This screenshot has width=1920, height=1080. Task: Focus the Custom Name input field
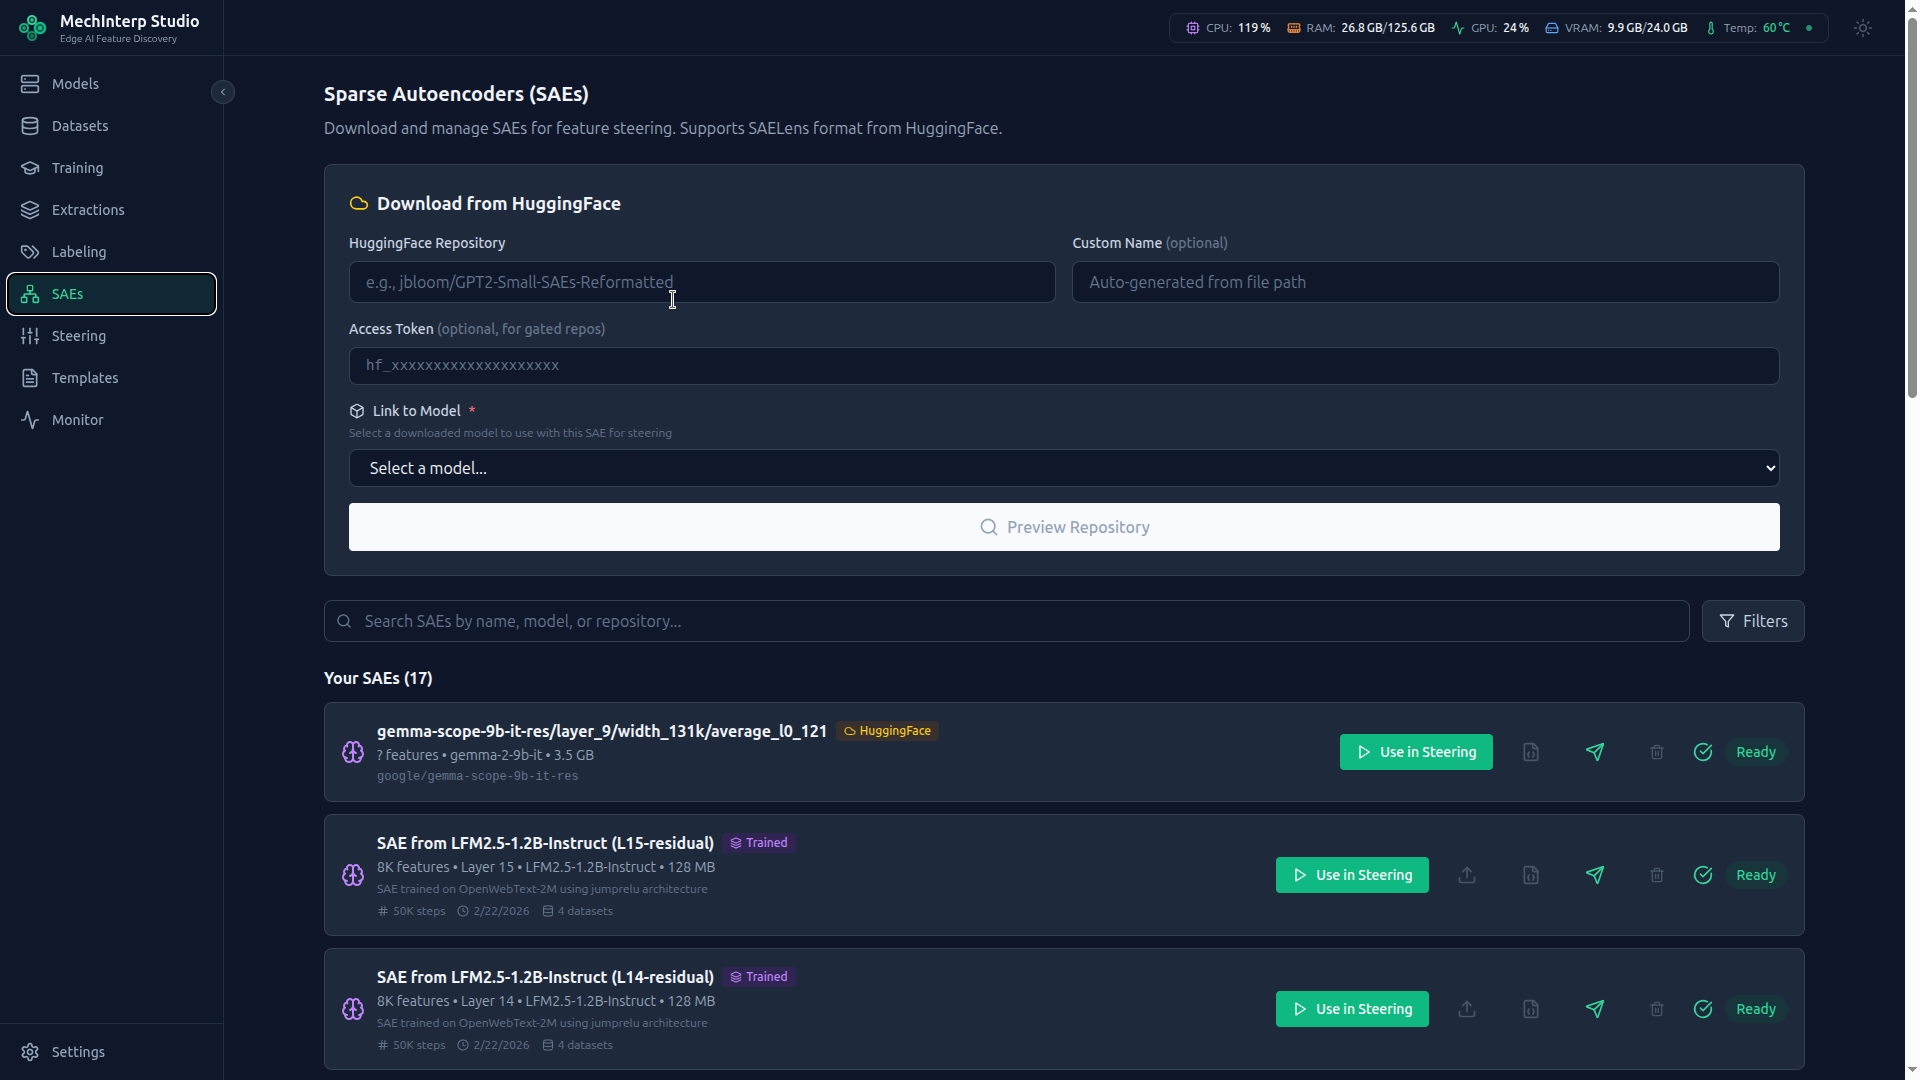point(1425,282)
